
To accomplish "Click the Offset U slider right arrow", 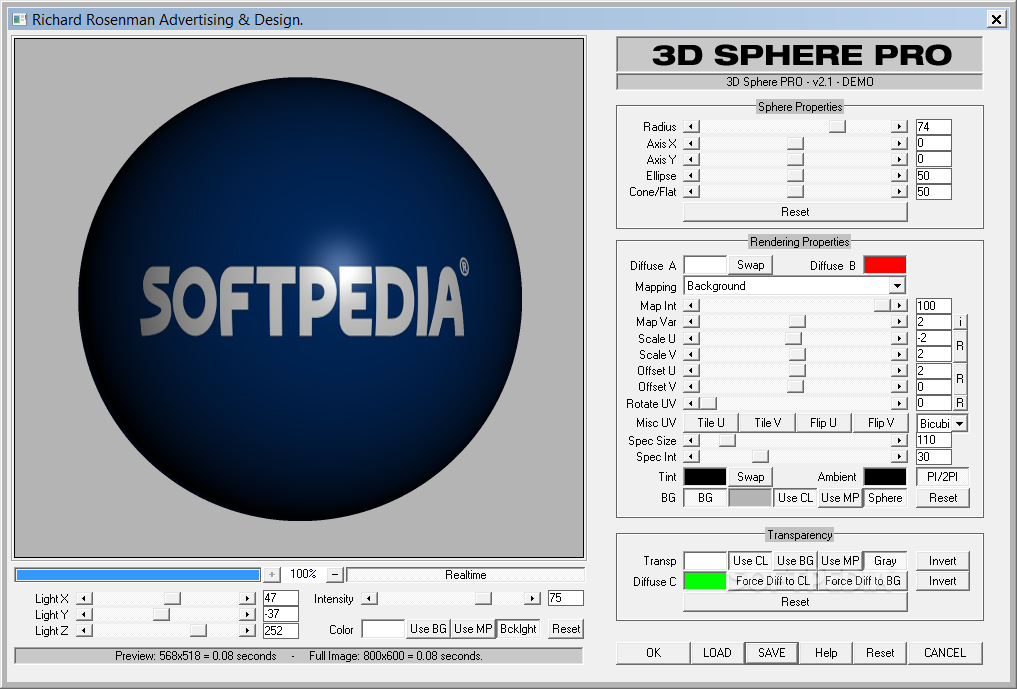I will (x=899, y=370).
